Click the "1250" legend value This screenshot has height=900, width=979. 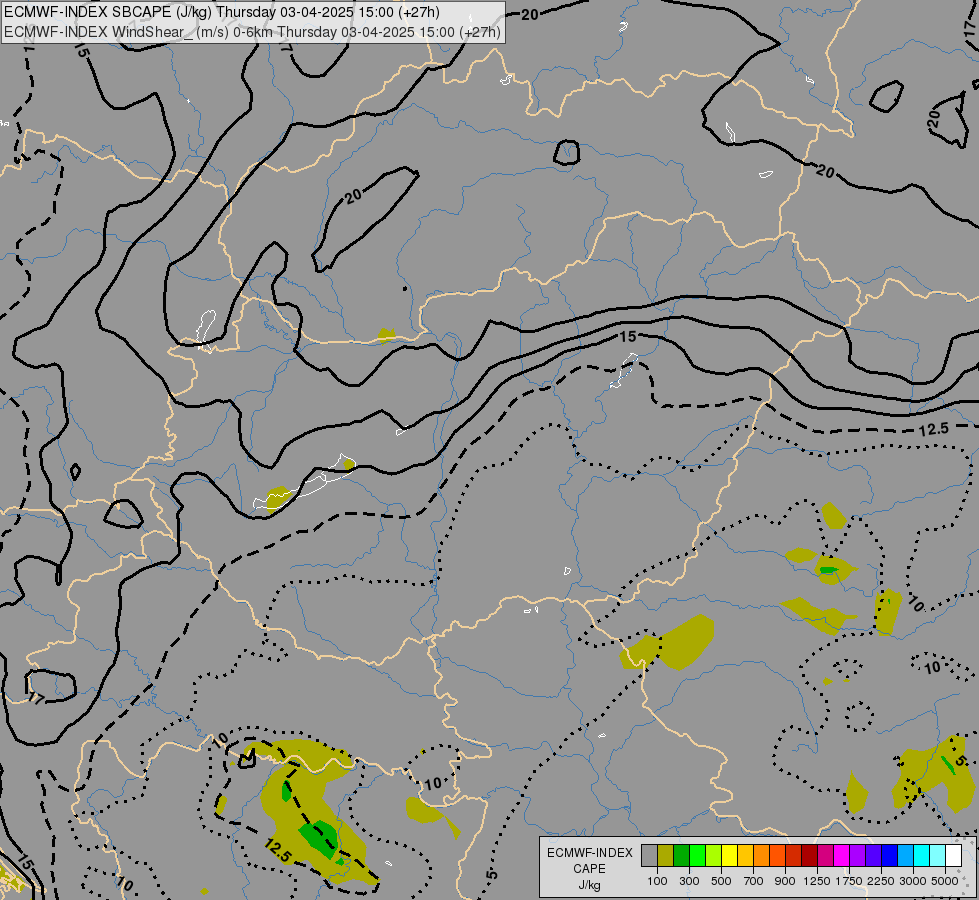coord(817,881)
